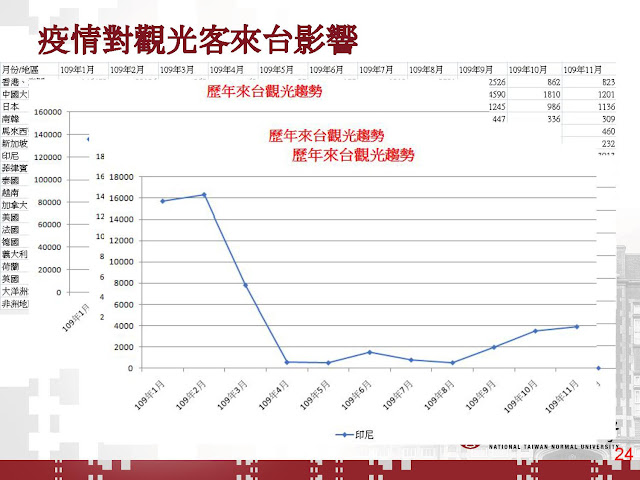Click the 馬來西 row label
Screen dimensions: 640x480
[x=15, y=131]
